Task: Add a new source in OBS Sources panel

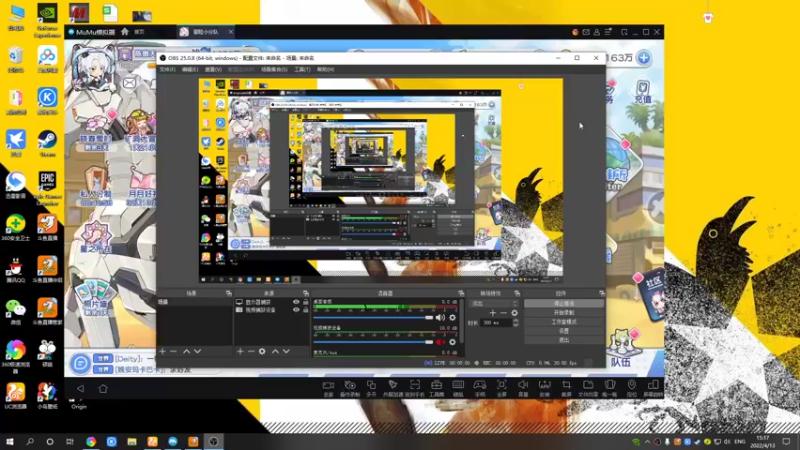Action: pyautogui.click(x=240, y=352)
